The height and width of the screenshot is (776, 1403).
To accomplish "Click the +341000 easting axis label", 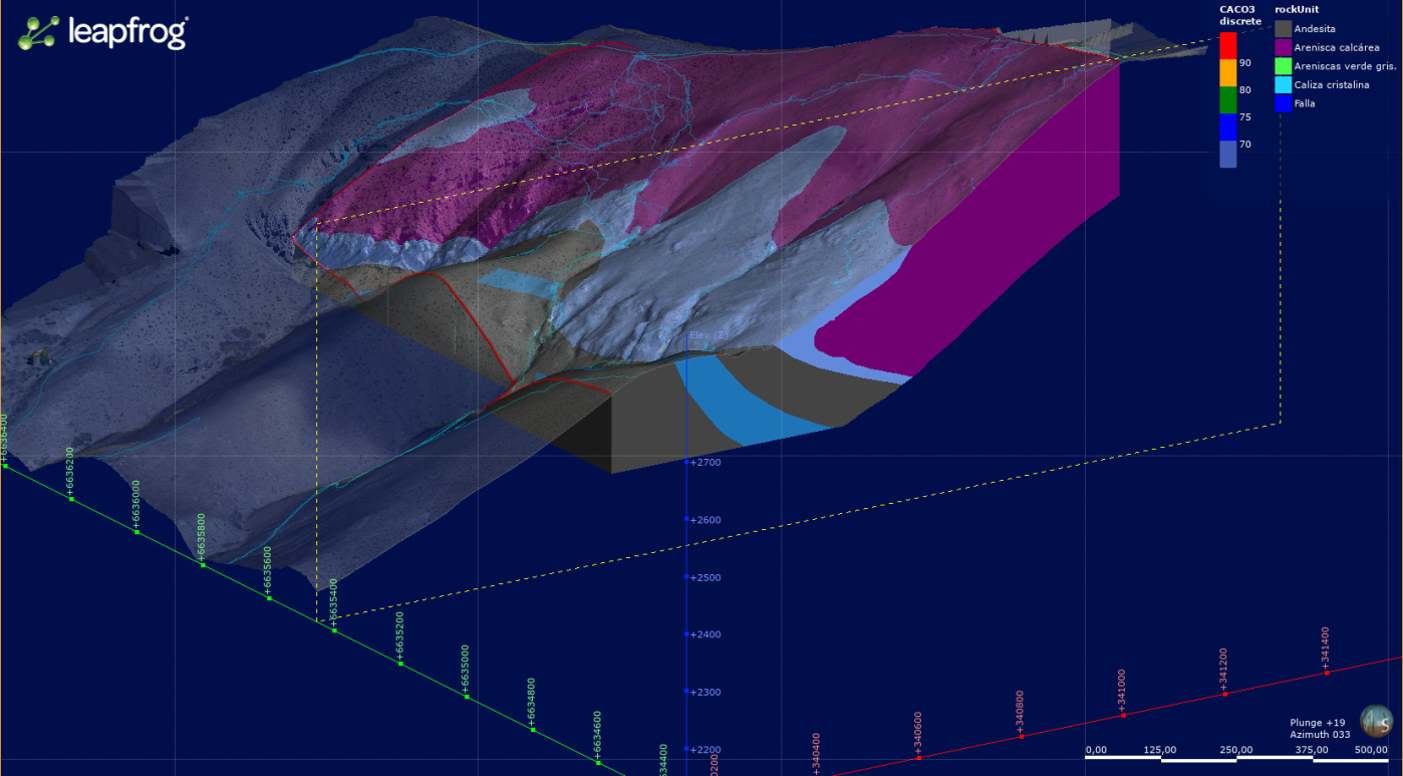I will (1121, 689).
